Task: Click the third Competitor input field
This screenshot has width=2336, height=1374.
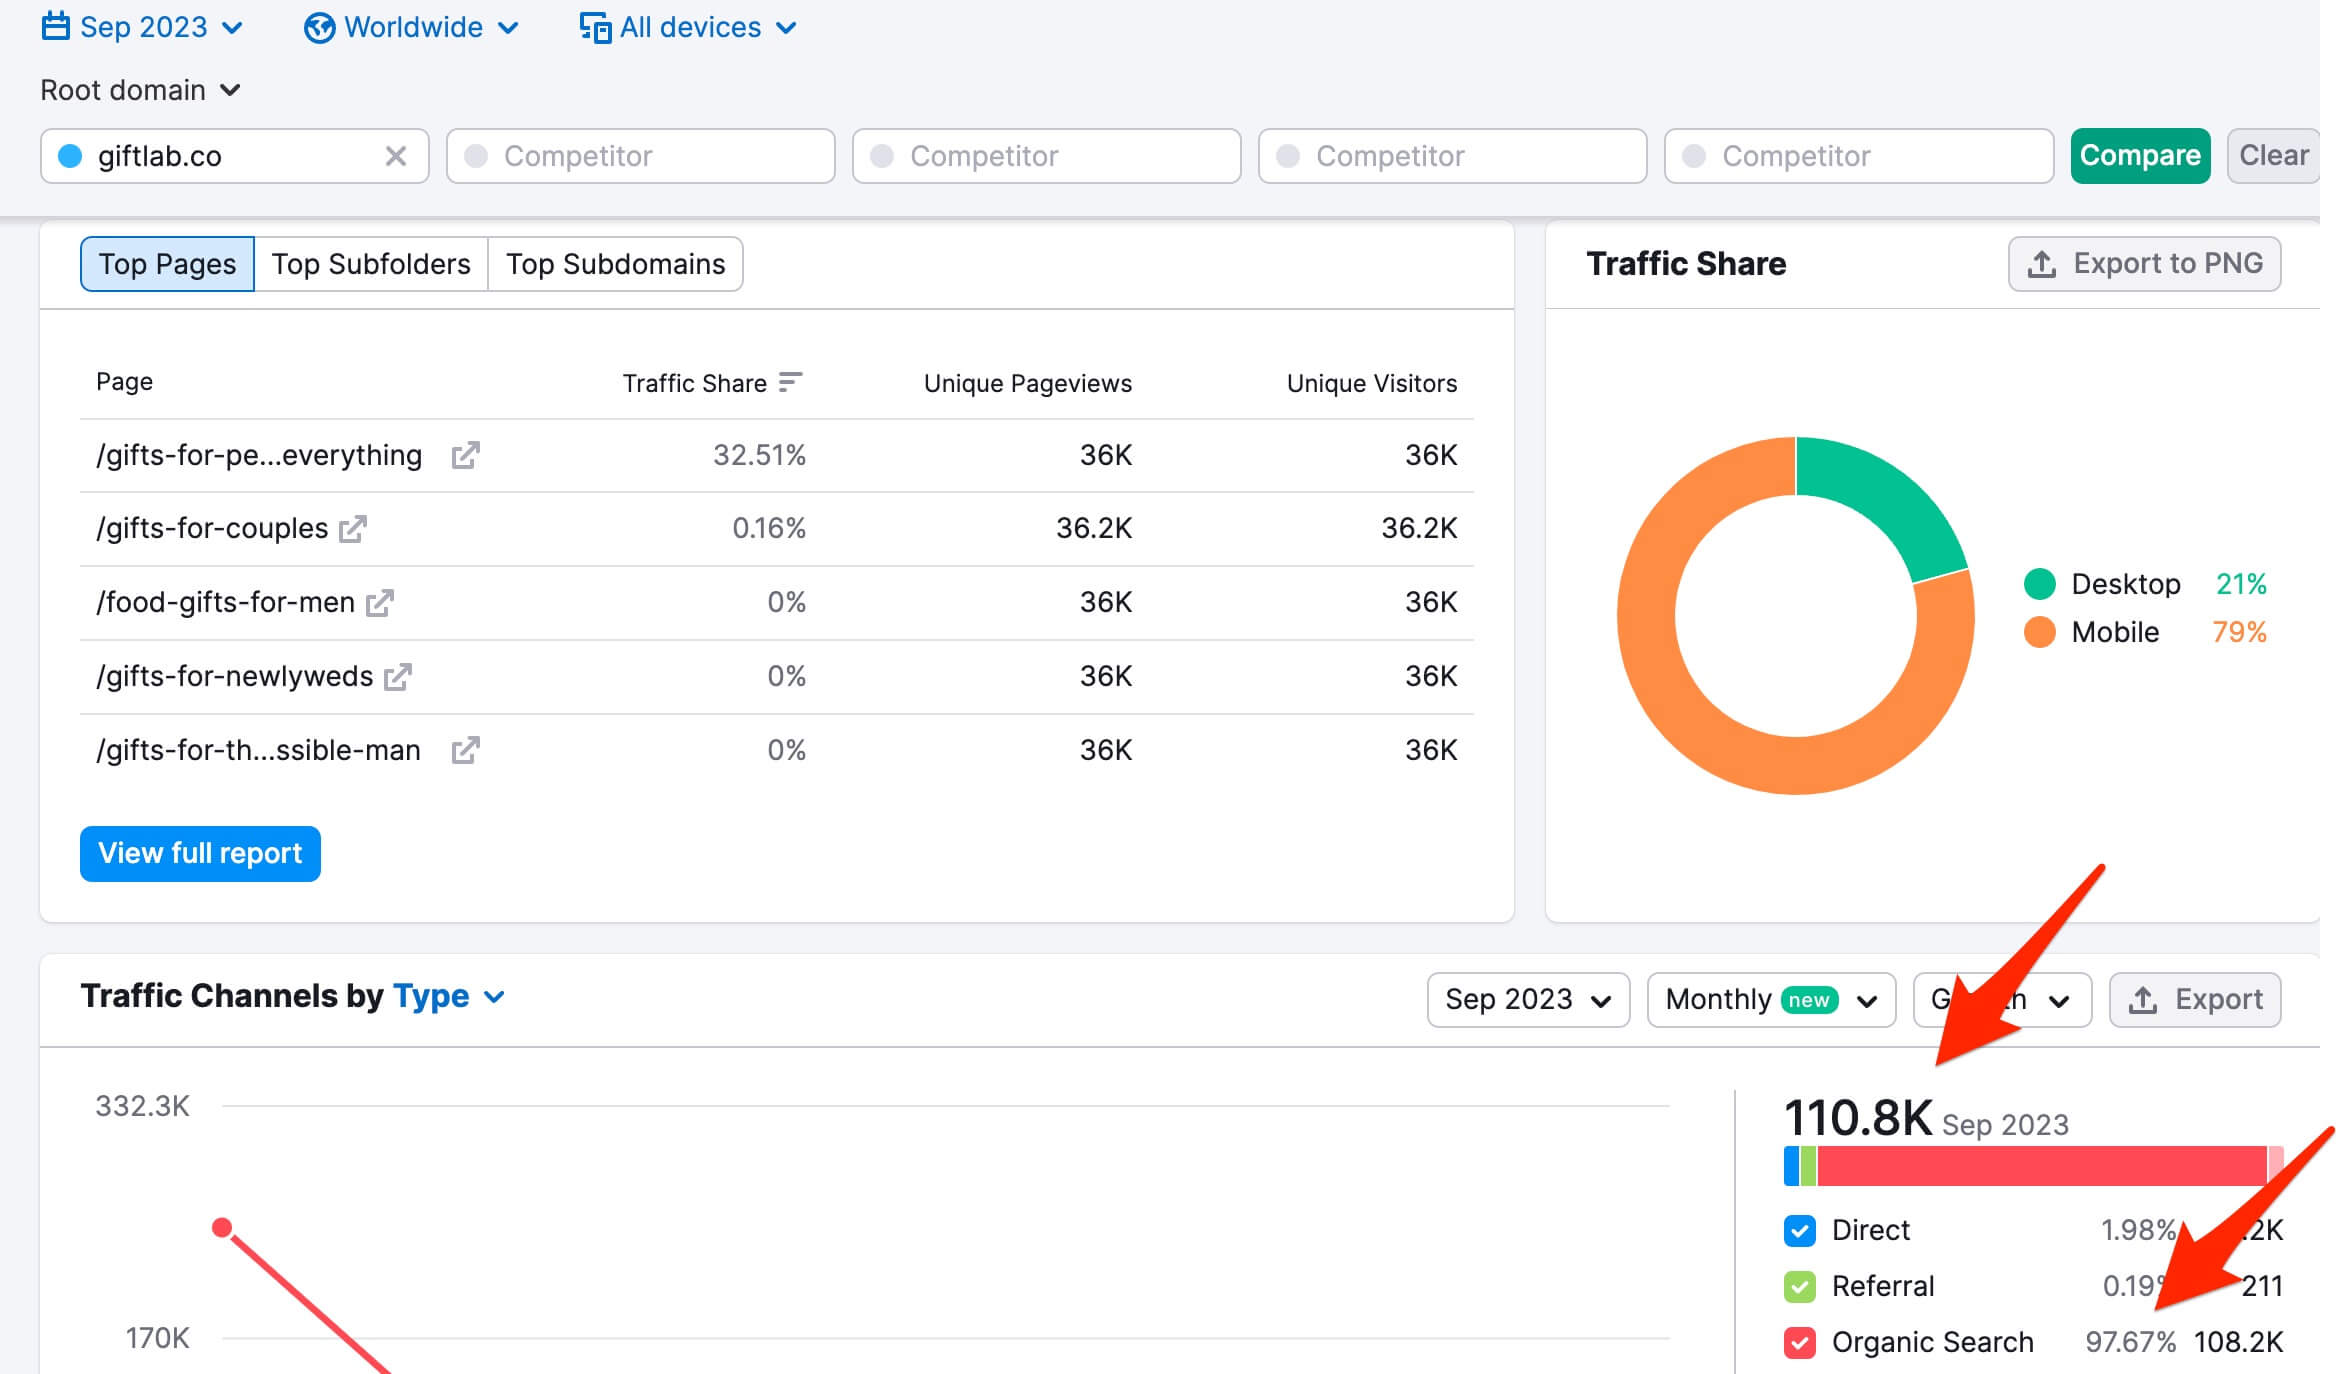Action: tap(1453, 156)
